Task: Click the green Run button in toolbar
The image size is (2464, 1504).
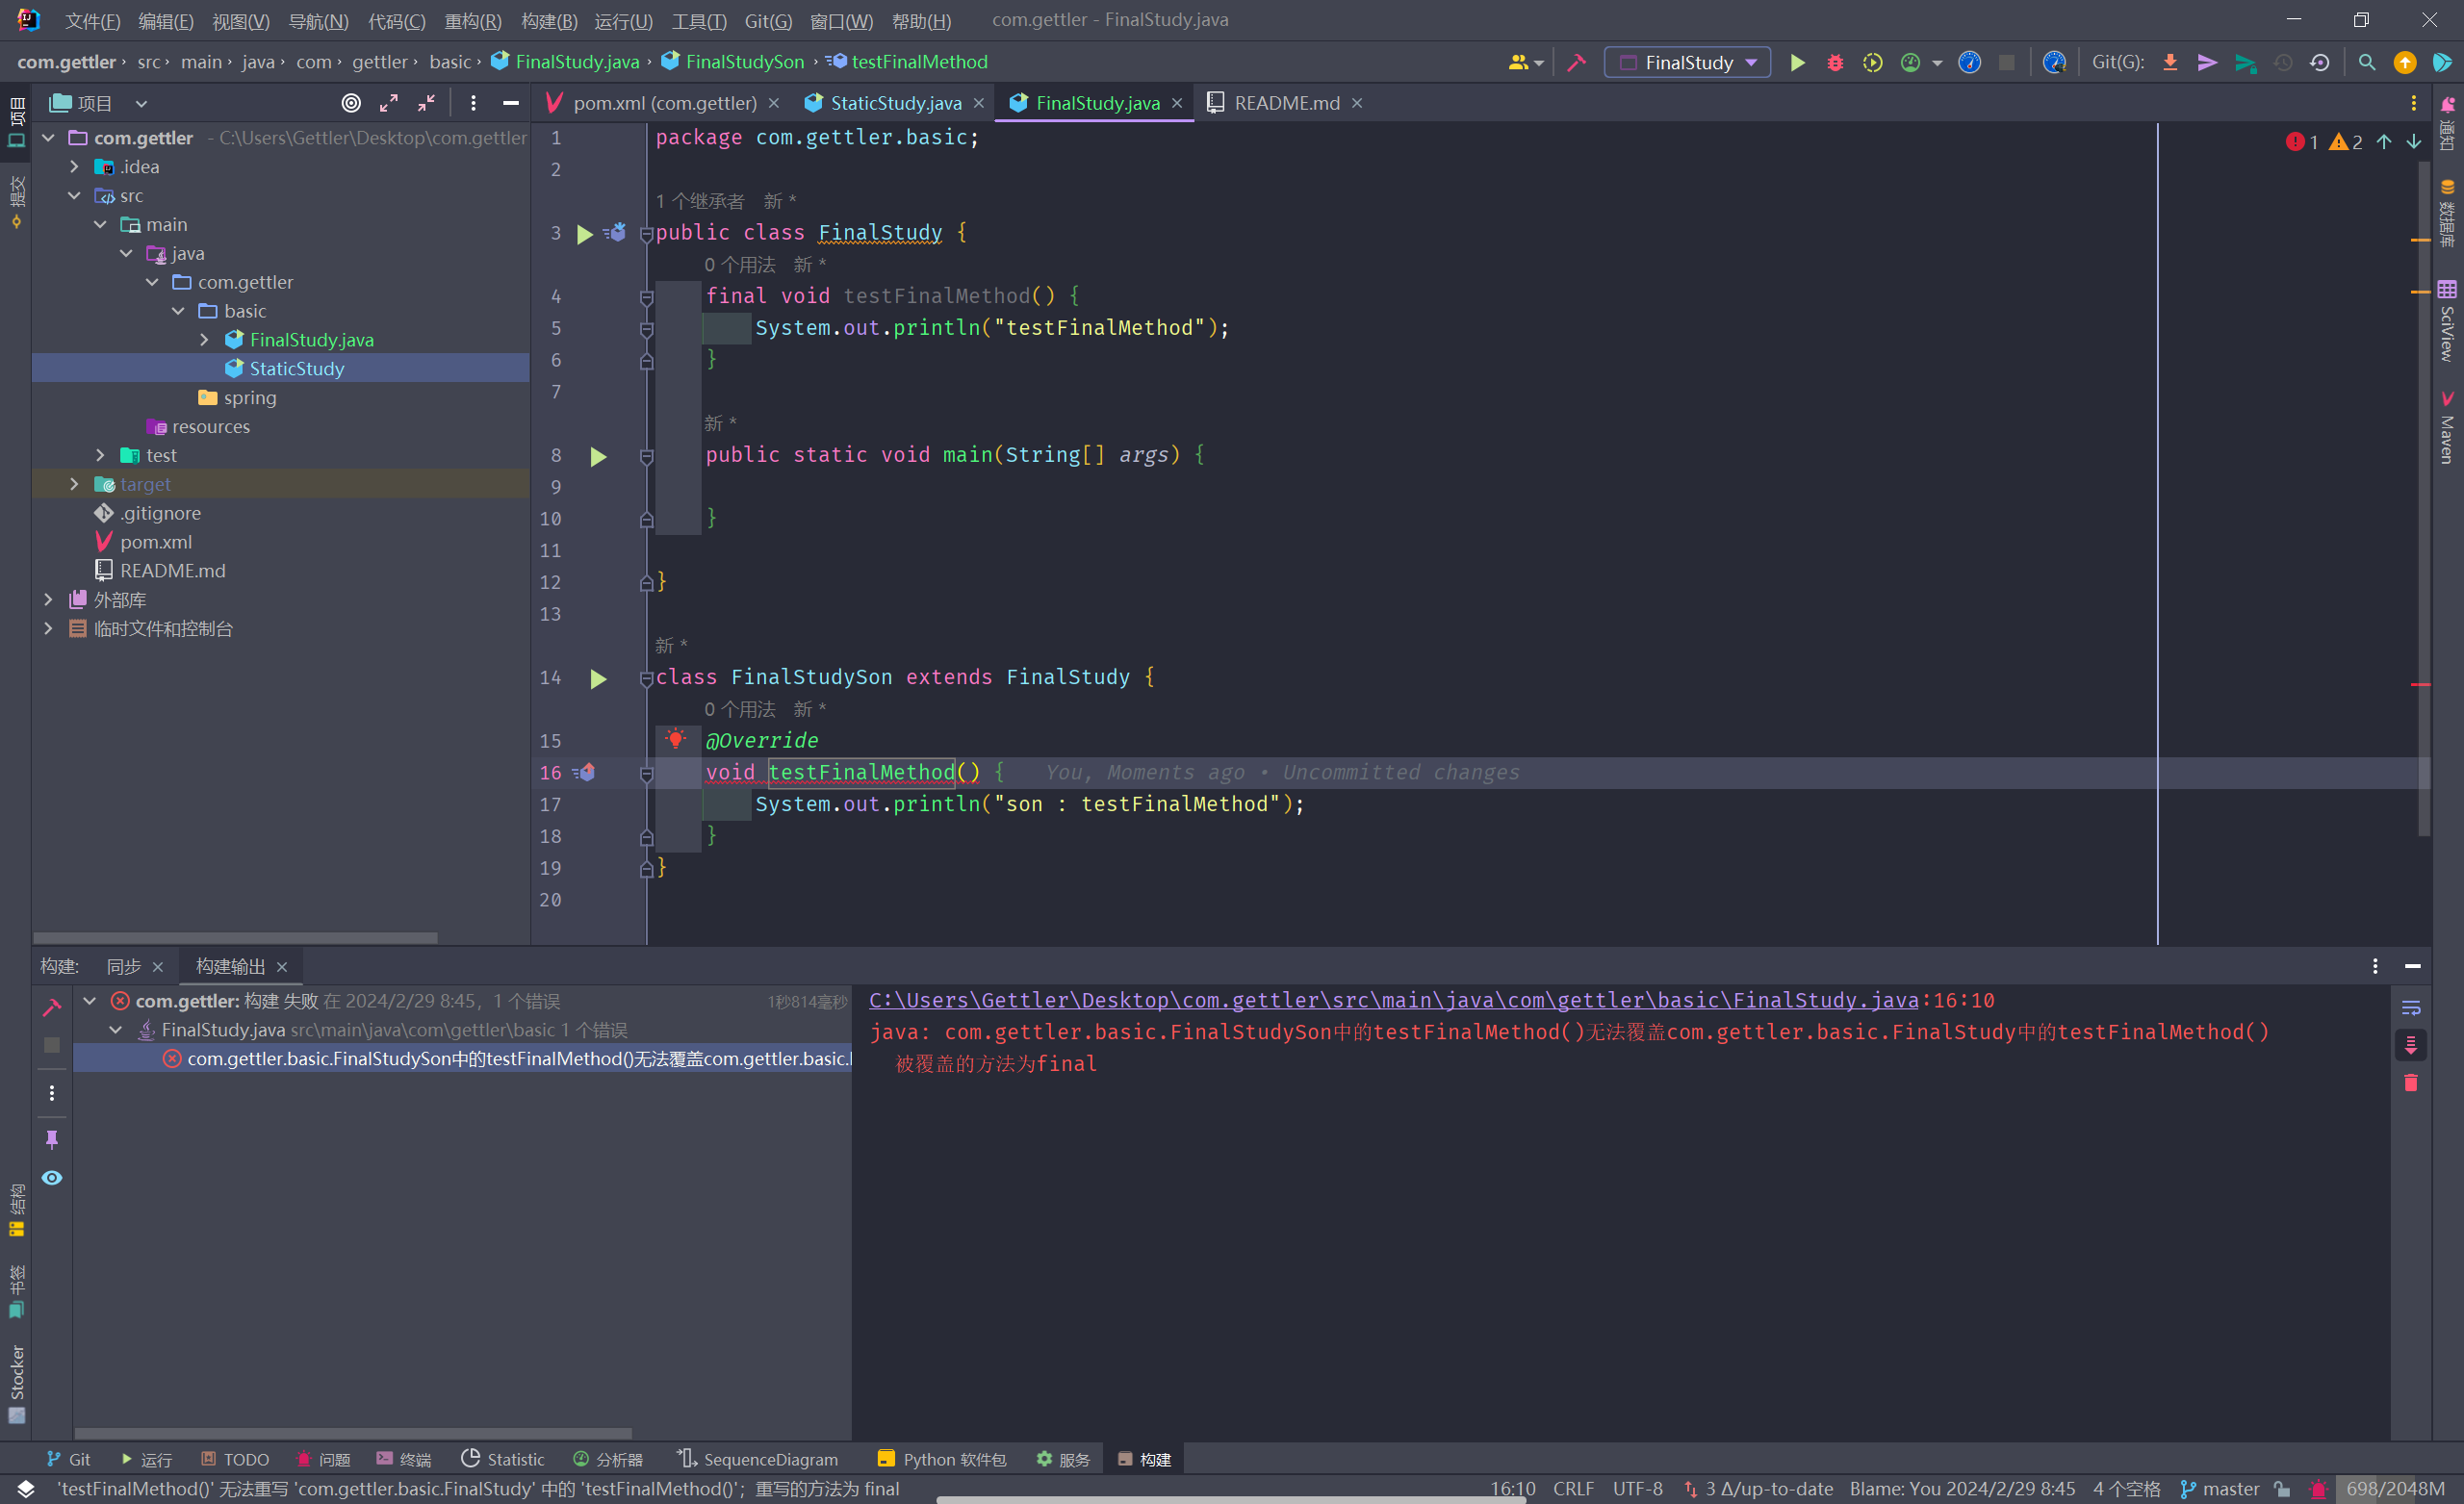Action: [1797, 62]
